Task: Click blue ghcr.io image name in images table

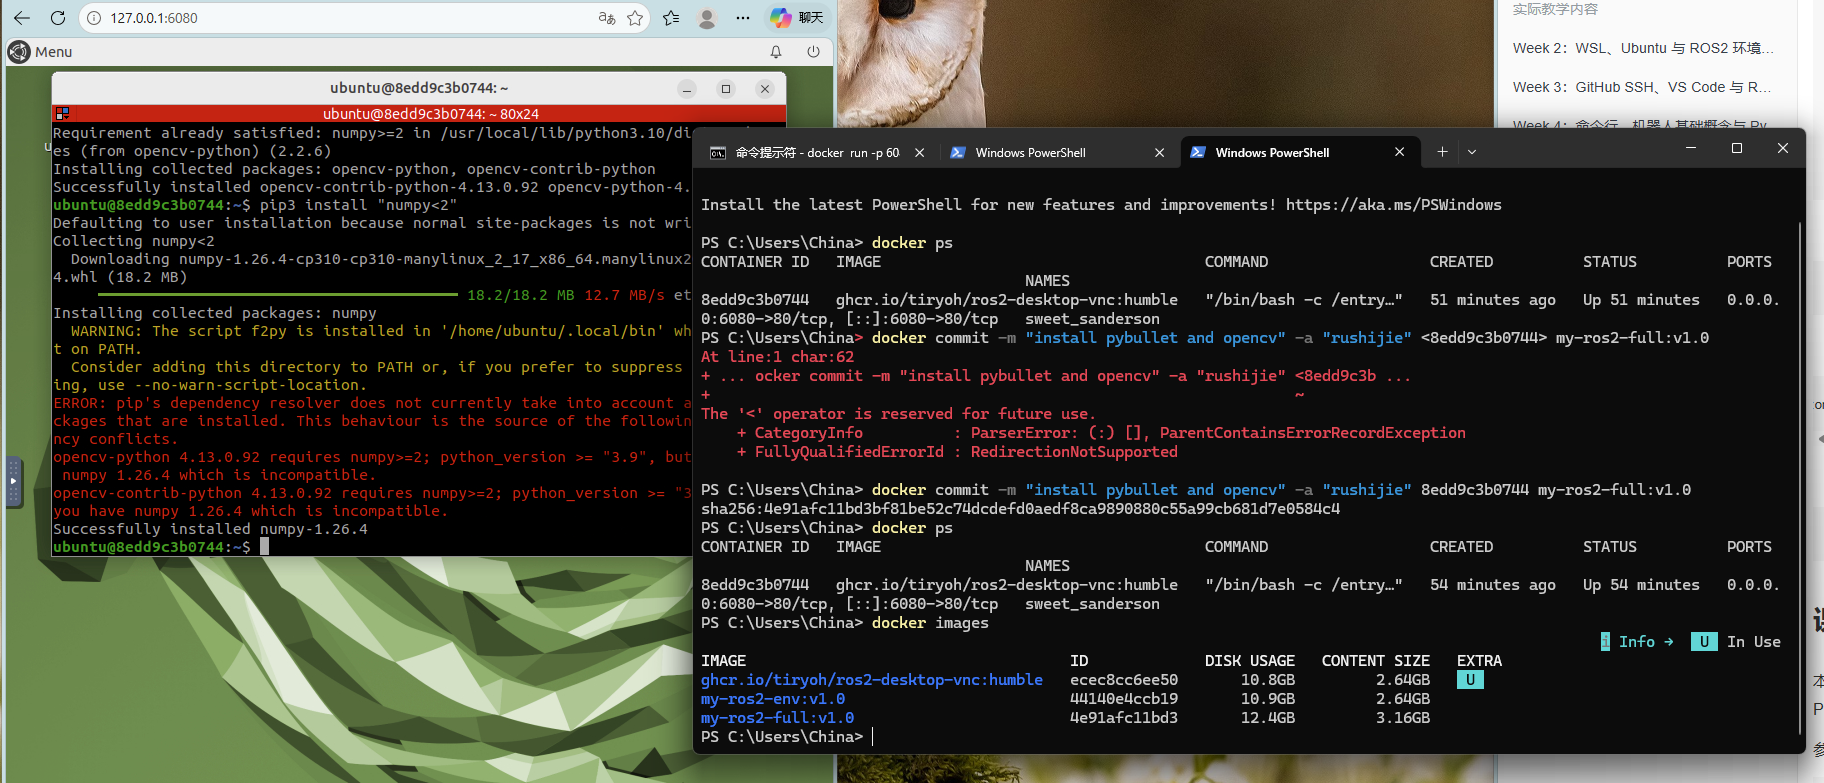Action: pos(872,680)
